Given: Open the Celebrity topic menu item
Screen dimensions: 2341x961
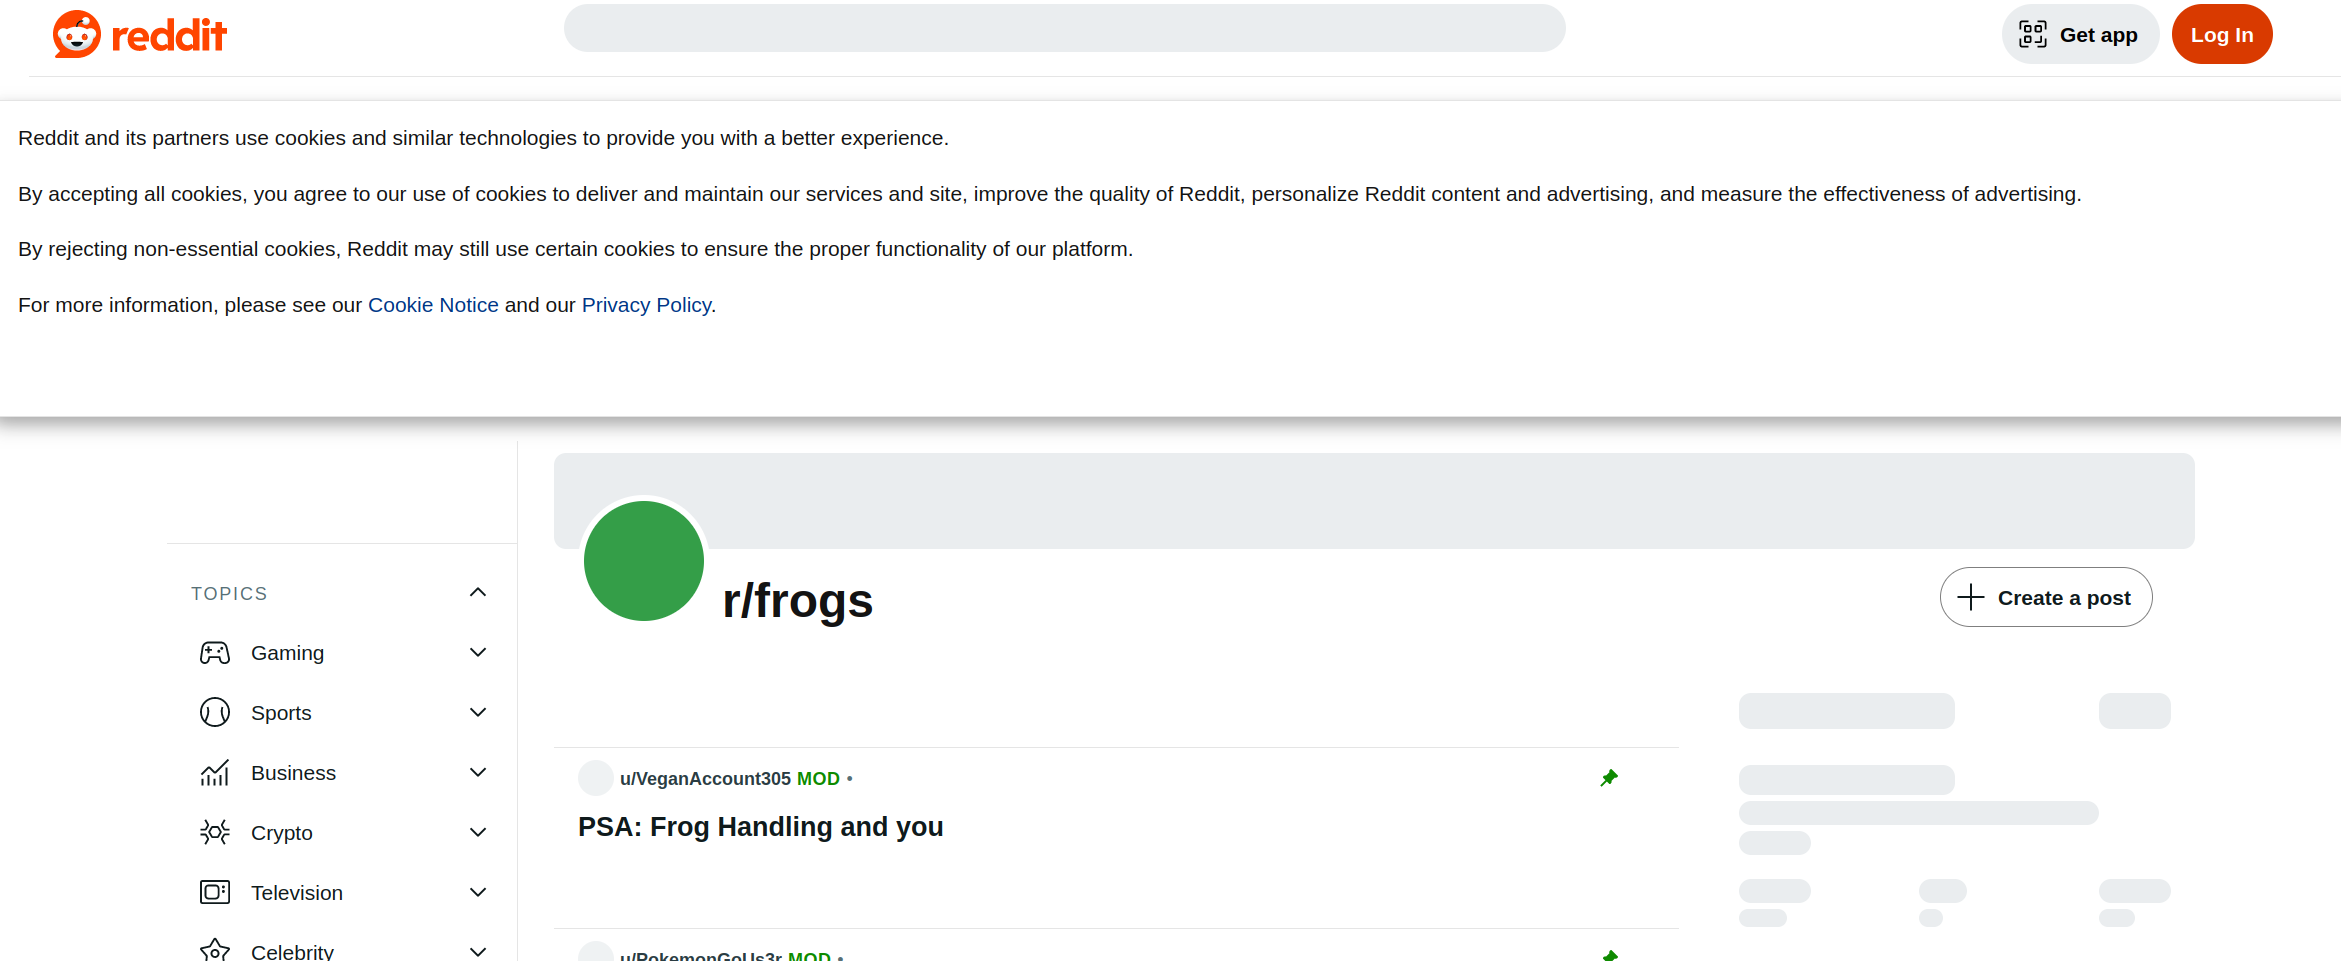Looking at the screenshot, I should point(292,951).
